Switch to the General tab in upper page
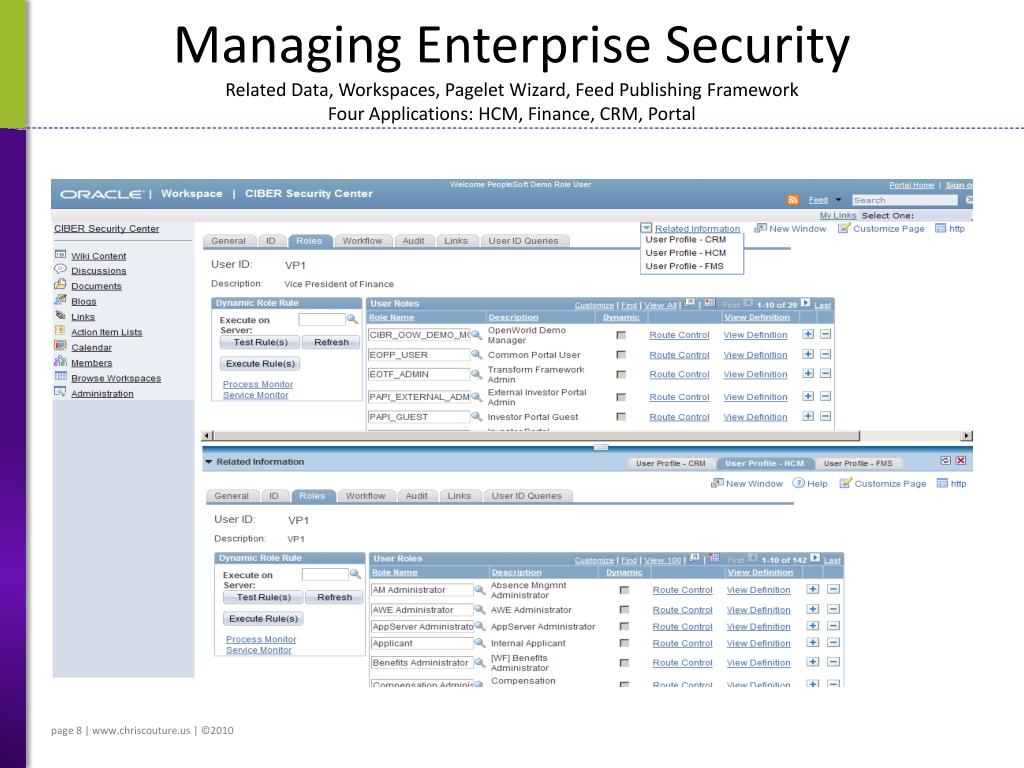 tap(229, 241)
